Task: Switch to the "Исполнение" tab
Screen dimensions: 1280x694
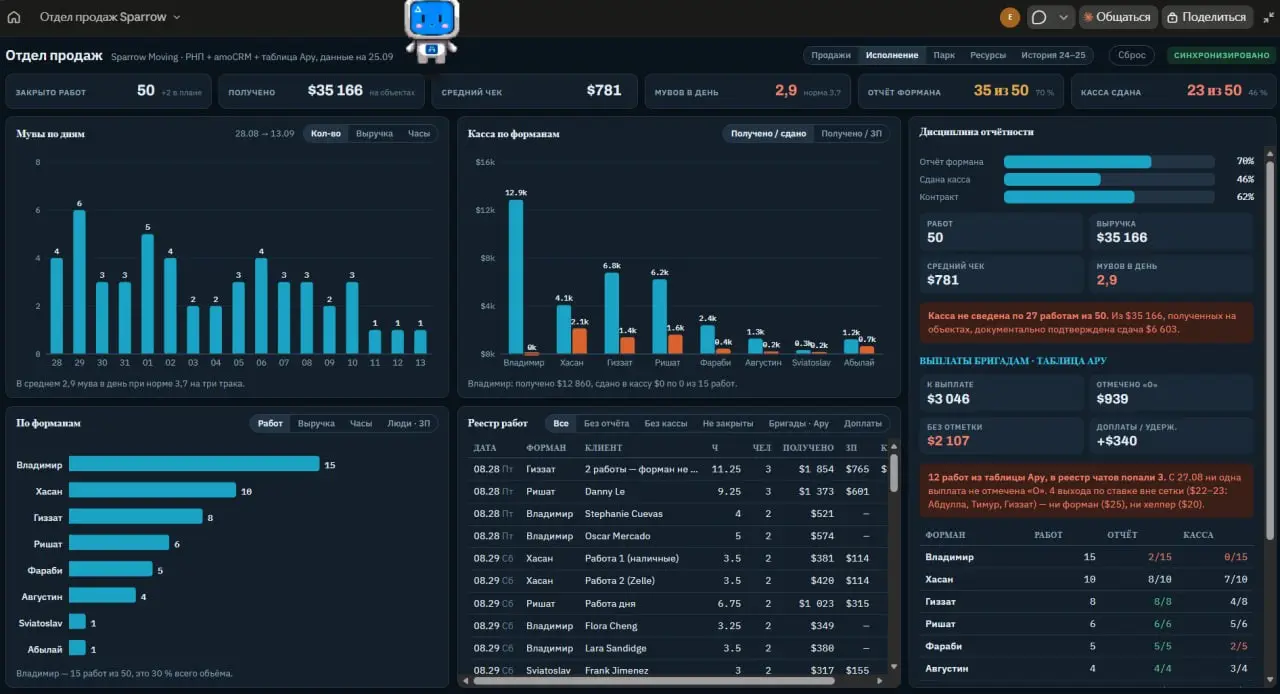Action: click(x=891, y=56)
